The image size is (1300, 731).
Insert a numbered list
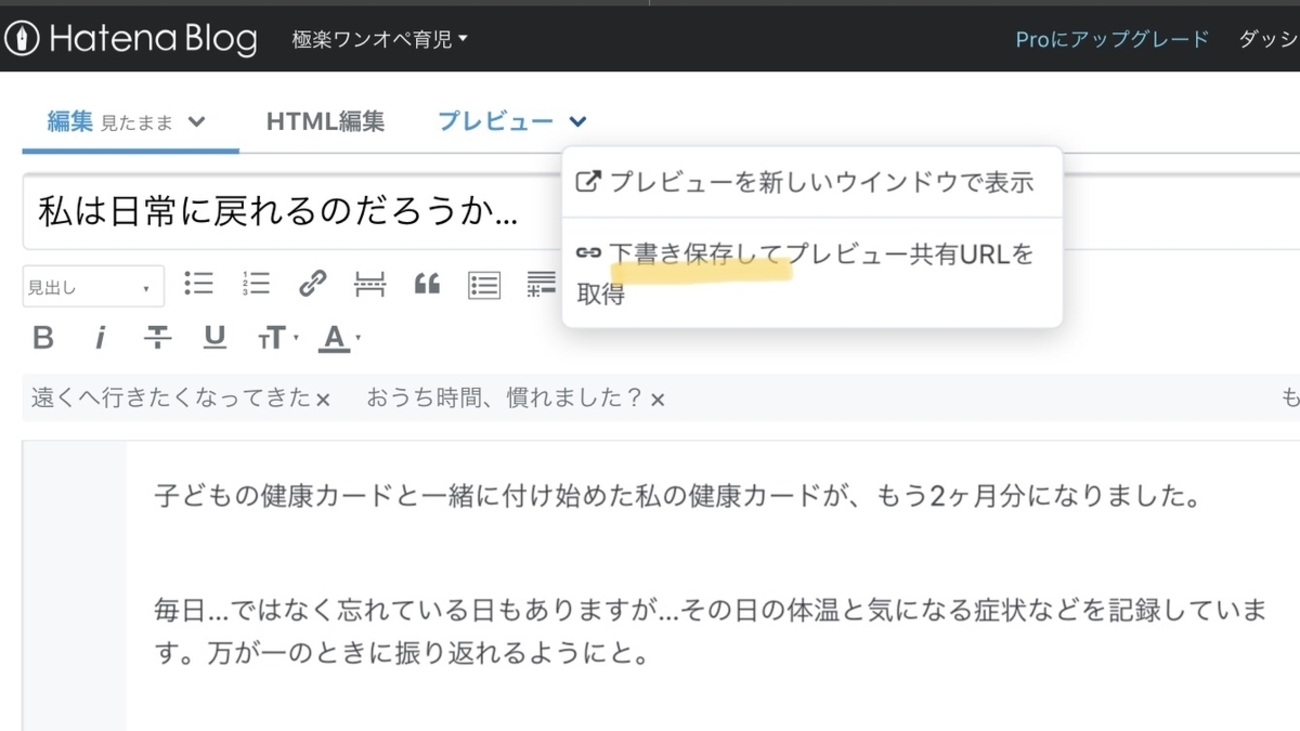256,284
